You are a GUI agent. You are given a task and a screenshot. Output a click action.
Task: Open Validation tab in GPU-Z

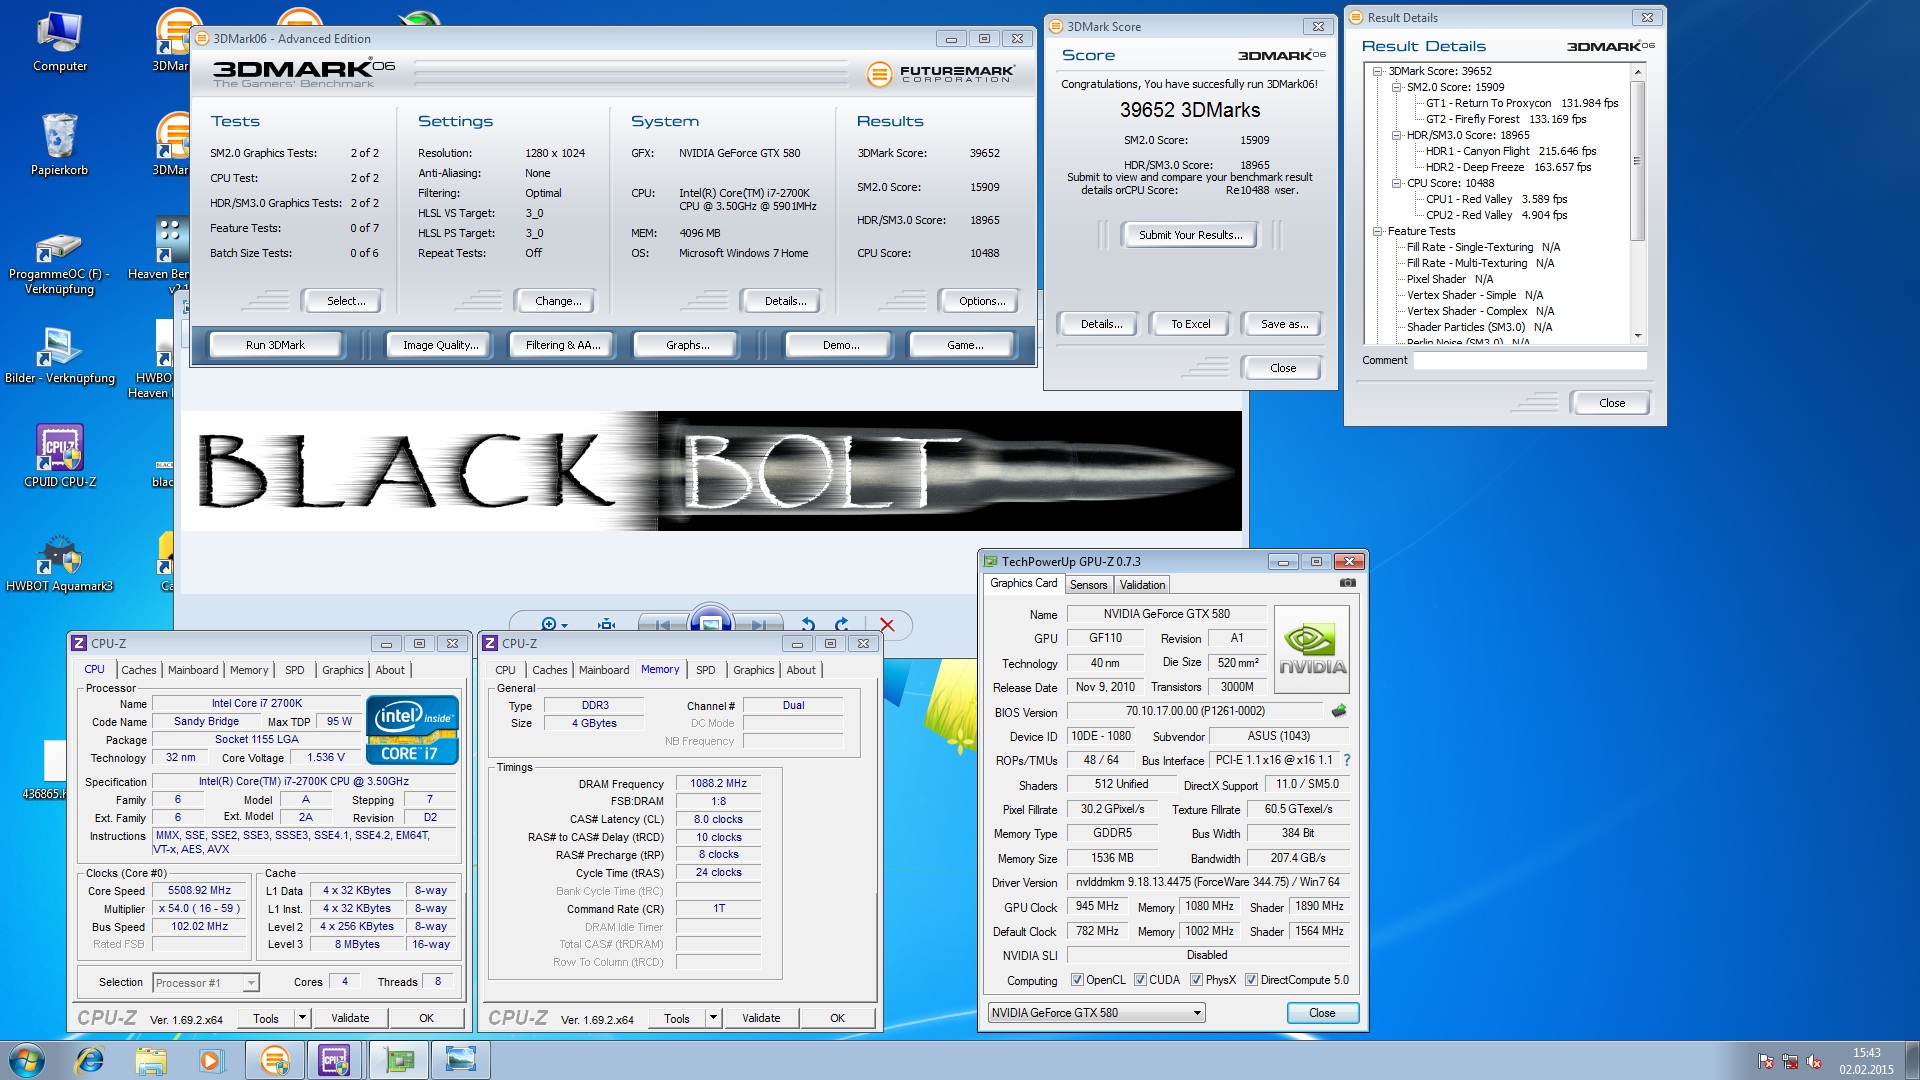1142,585
